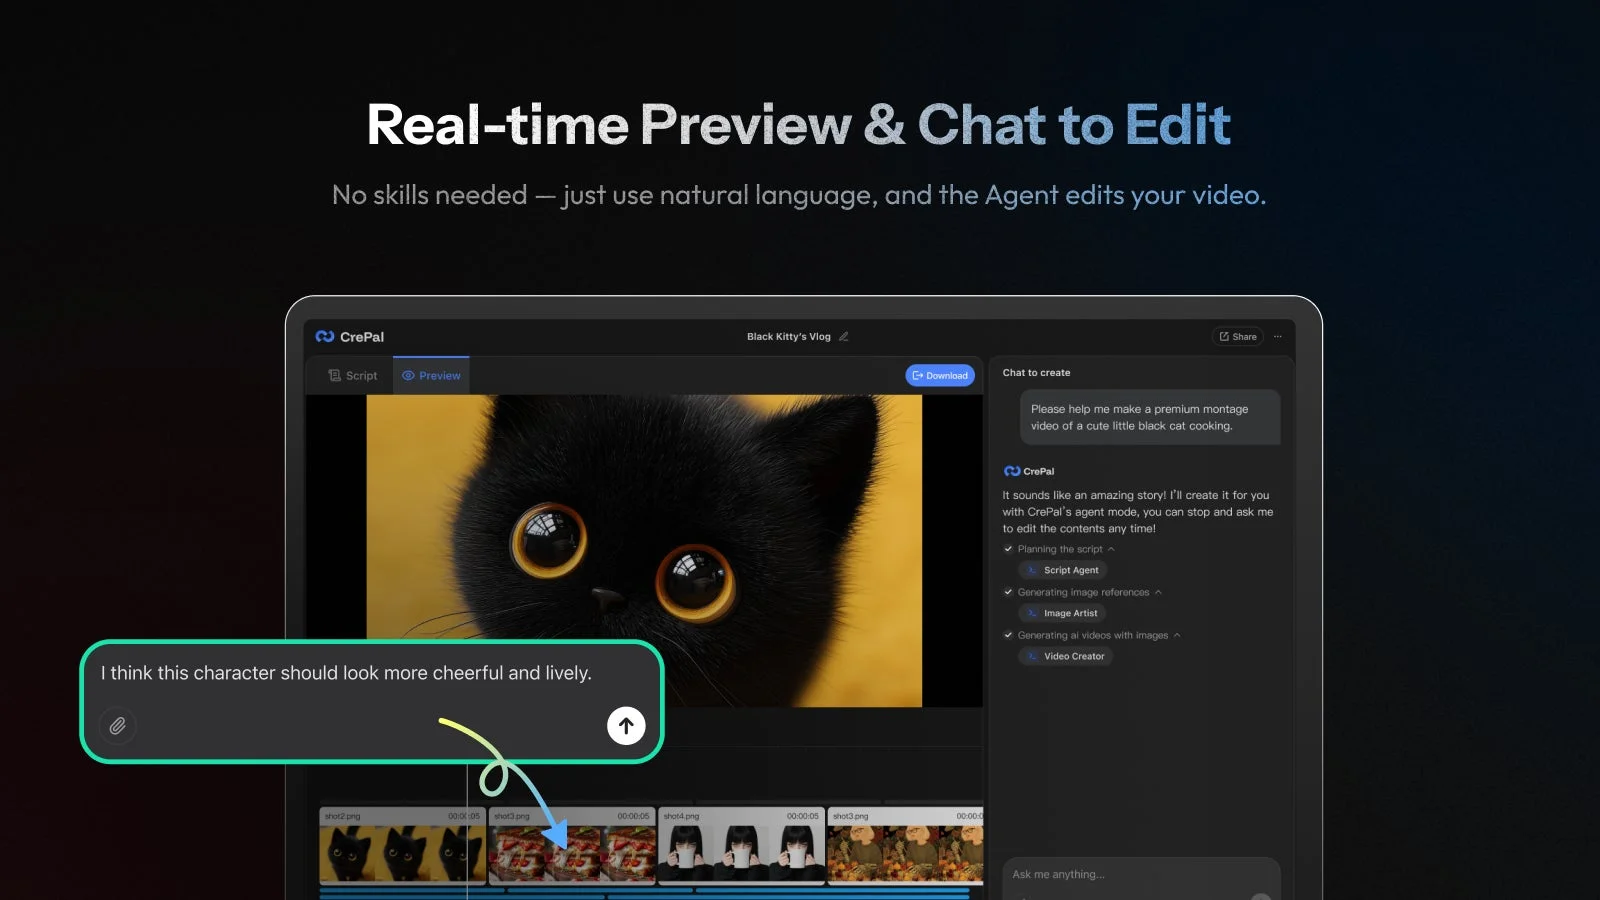Click the CrePal logo in header

[x=350, y=337]
